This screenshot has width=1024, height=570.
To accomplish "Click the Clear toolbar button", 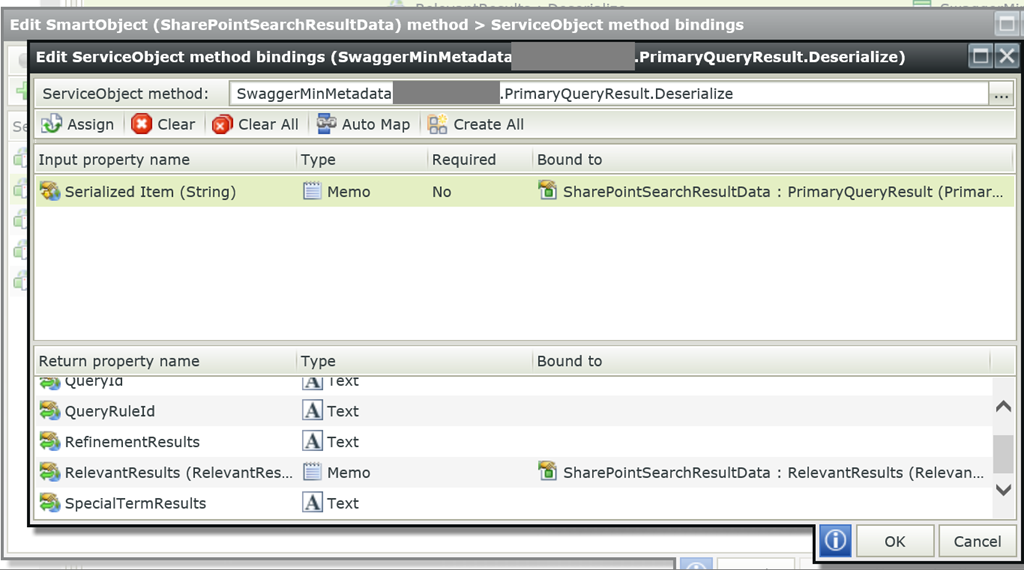I will 163,124.
